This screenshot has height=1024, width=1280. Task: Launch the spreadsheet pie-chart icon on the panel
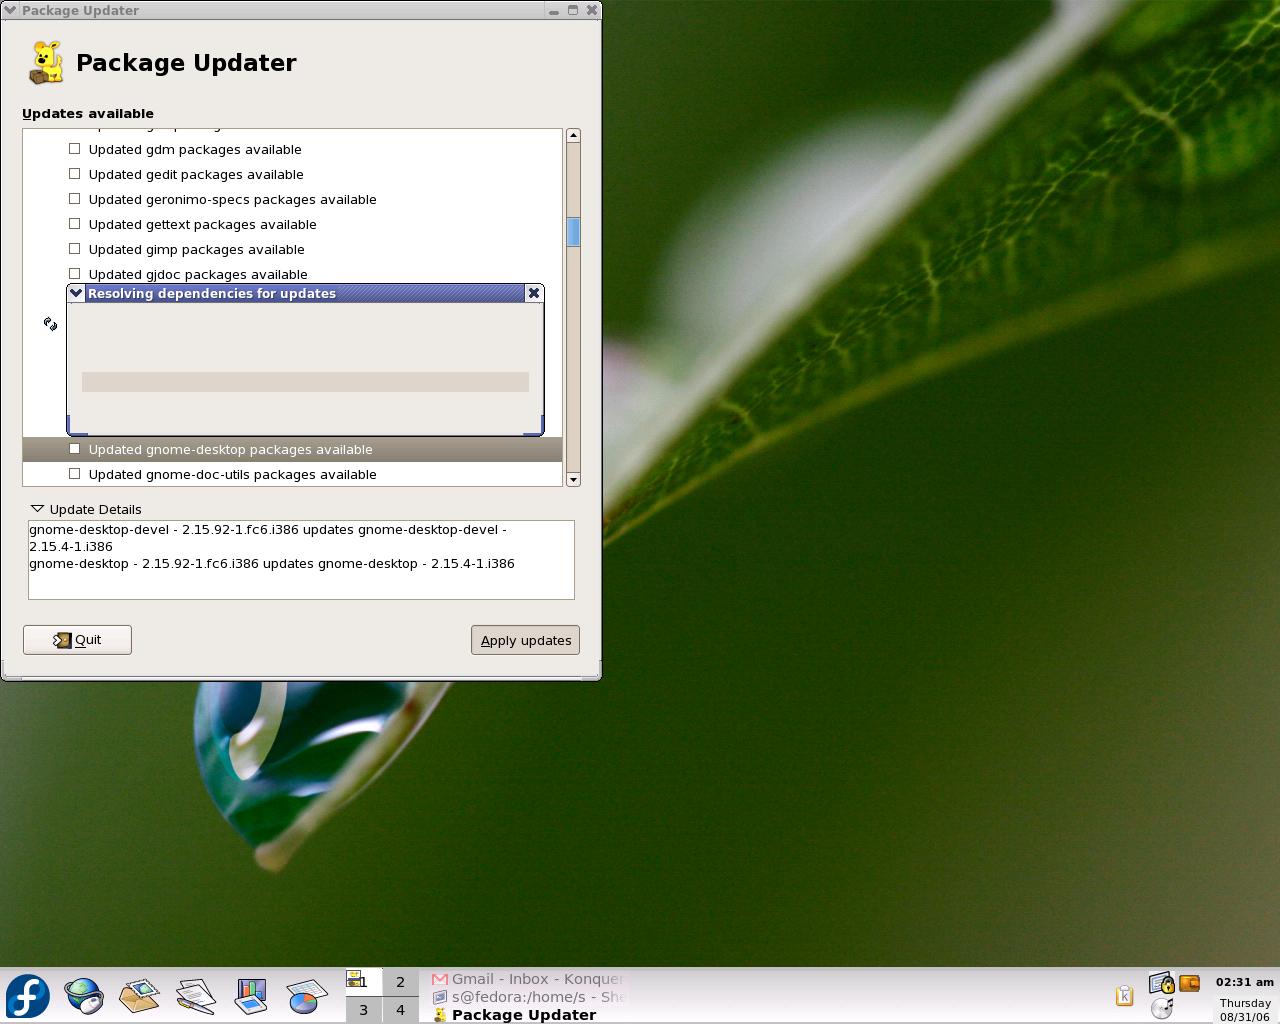click(307, 996)
